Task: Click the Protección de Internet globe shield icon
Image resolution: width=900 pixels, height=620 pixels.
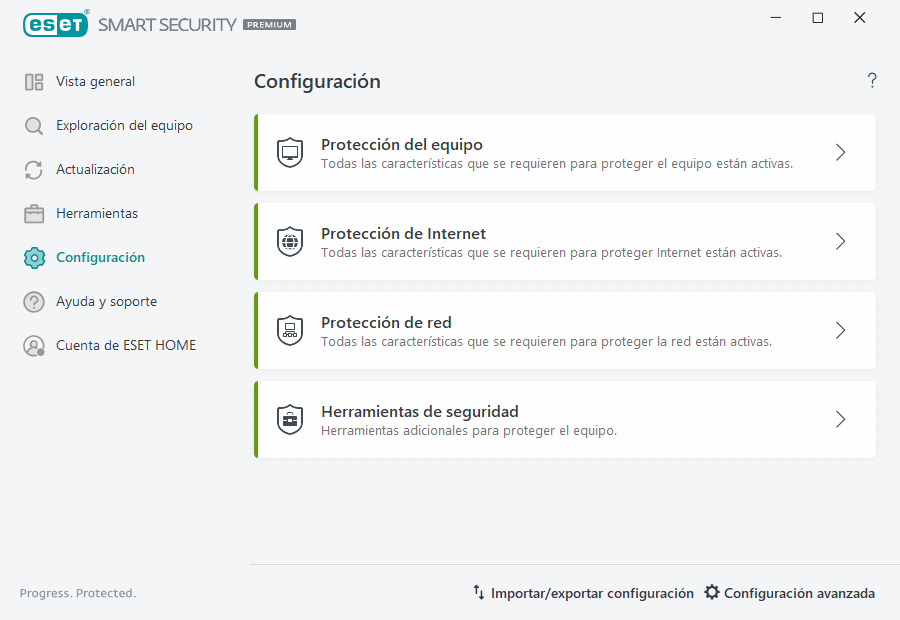Action: pos(290,241)
